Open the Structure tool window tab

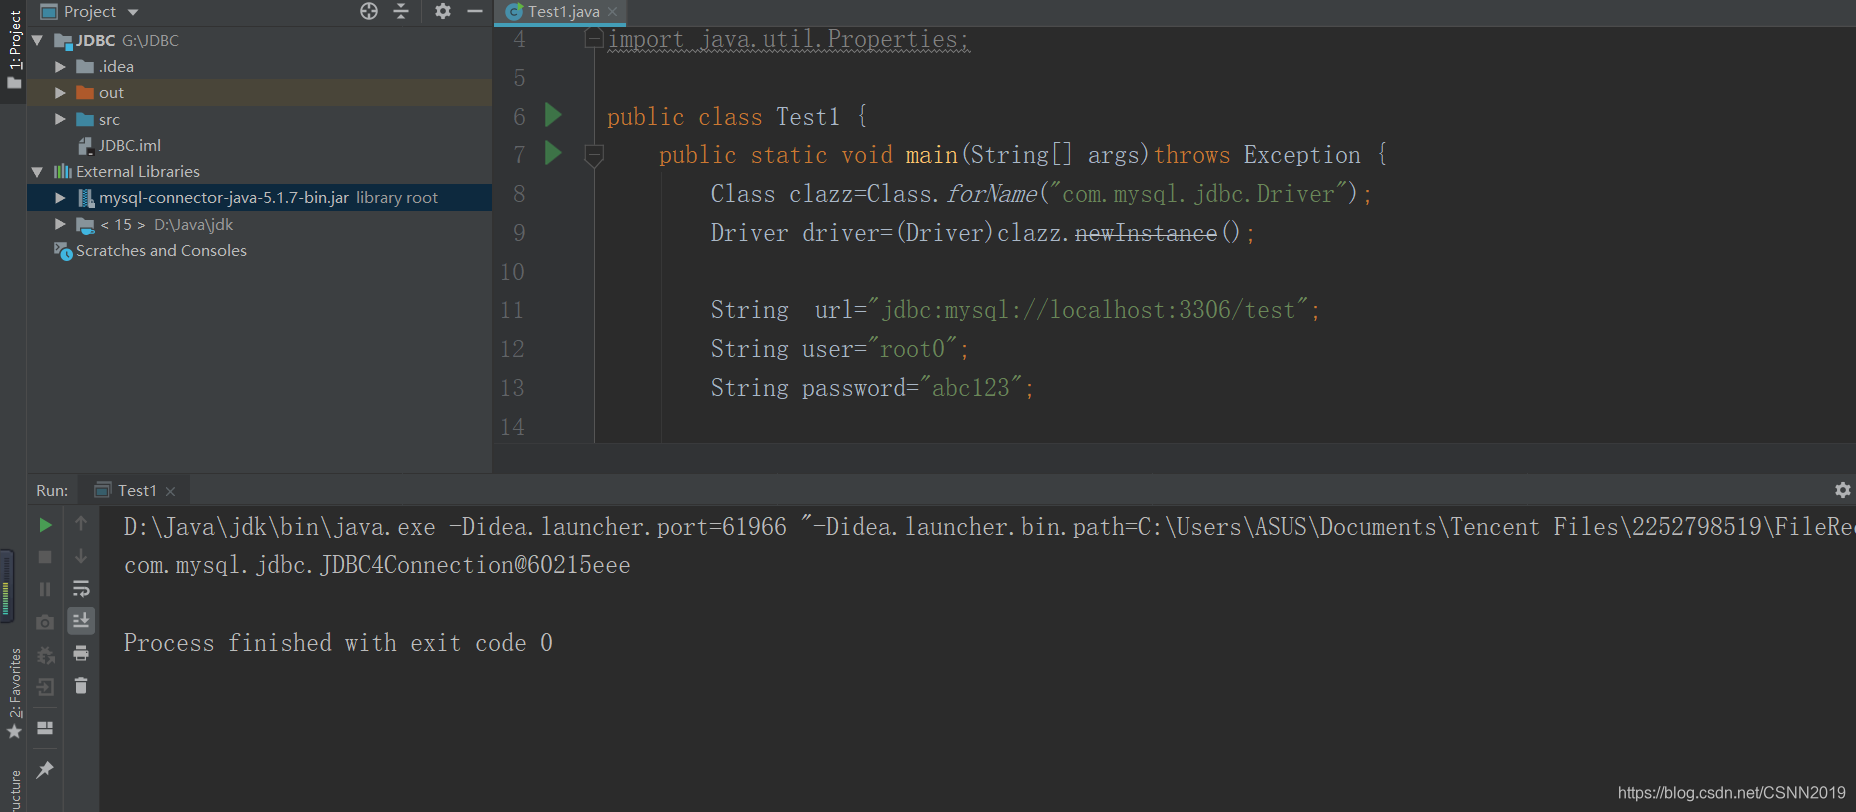14,790
